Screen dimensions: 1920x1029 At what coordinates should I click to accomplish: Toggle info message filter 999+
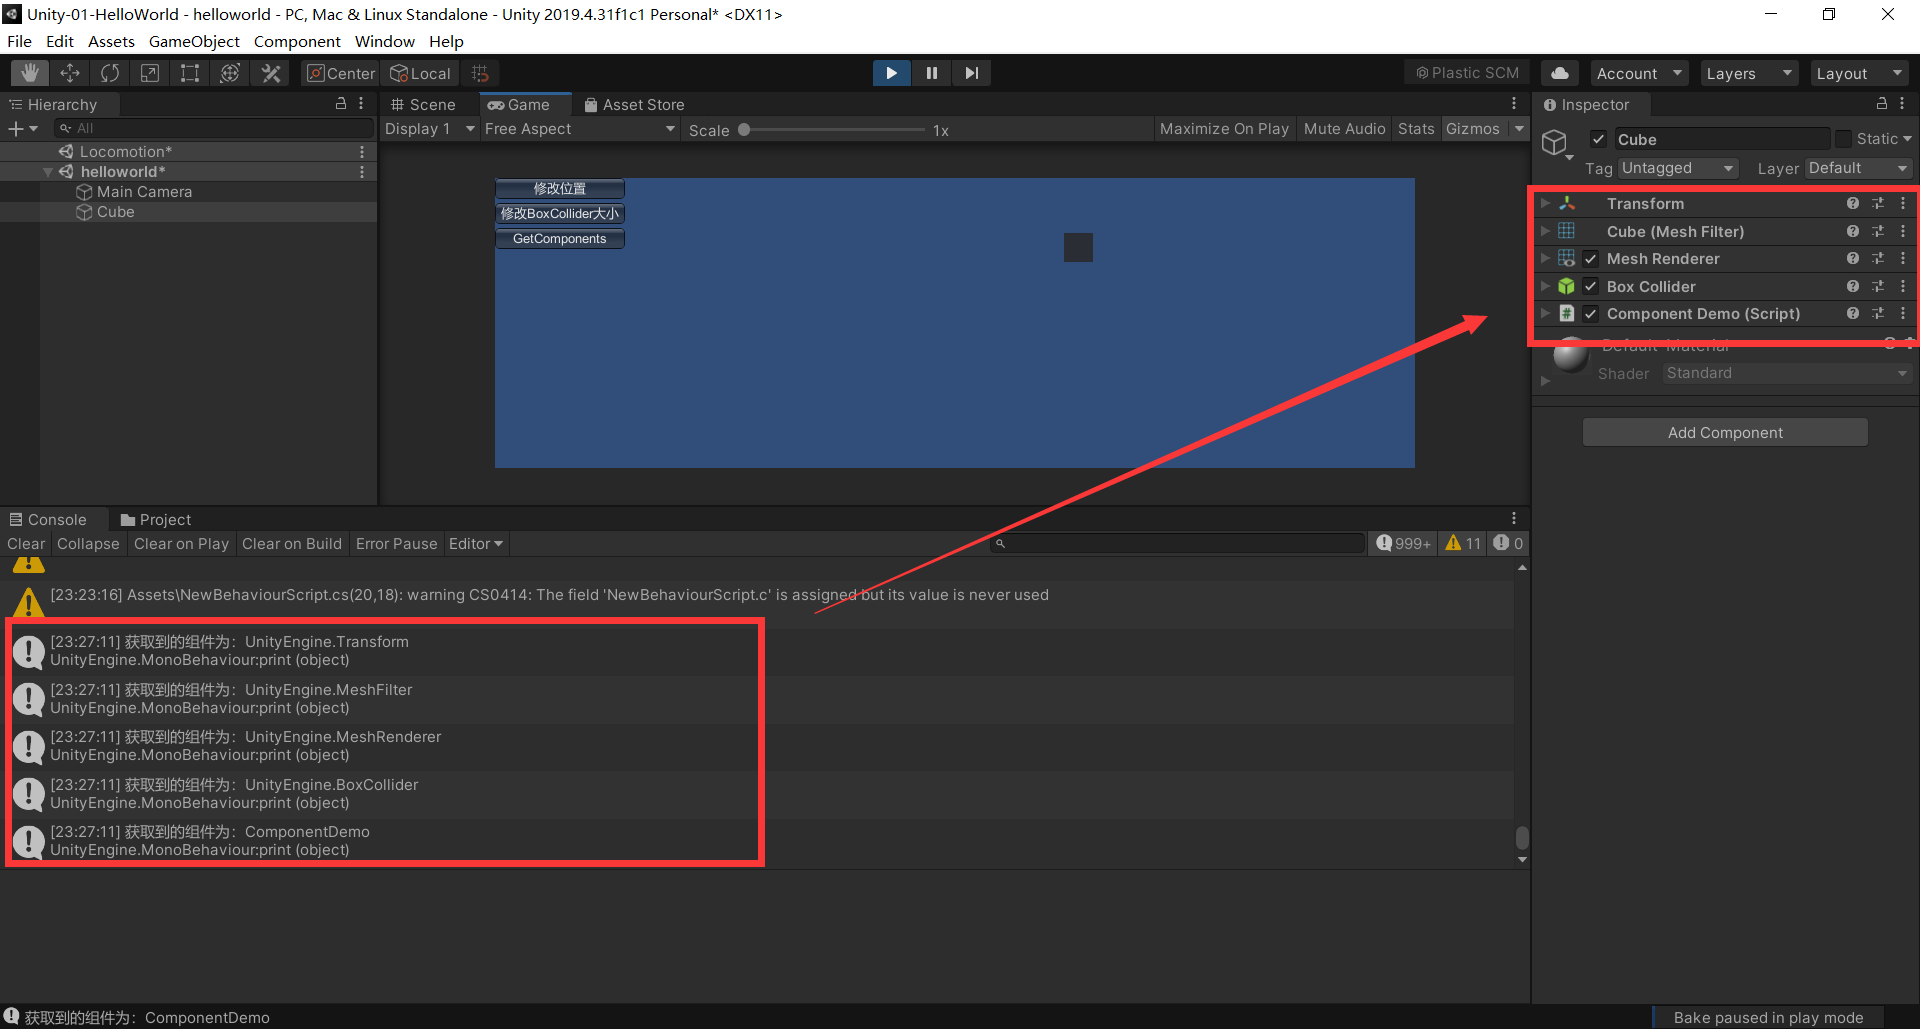point(1403,543)
